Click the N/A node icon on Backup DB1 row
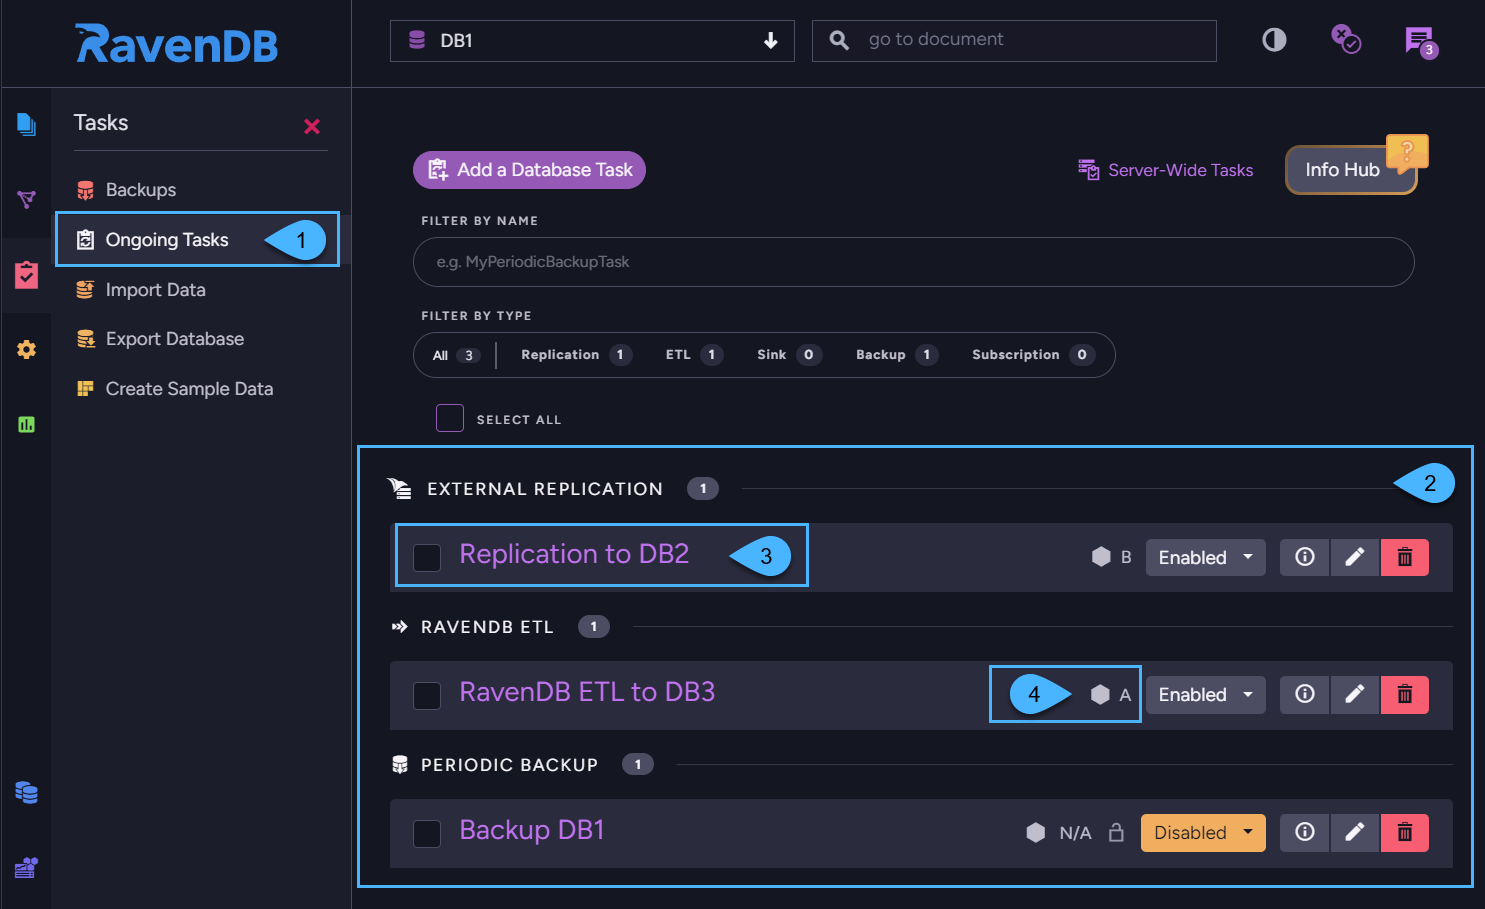Image resolution: width=1485 pixels, height=909 pixels. click(1036, 832)
